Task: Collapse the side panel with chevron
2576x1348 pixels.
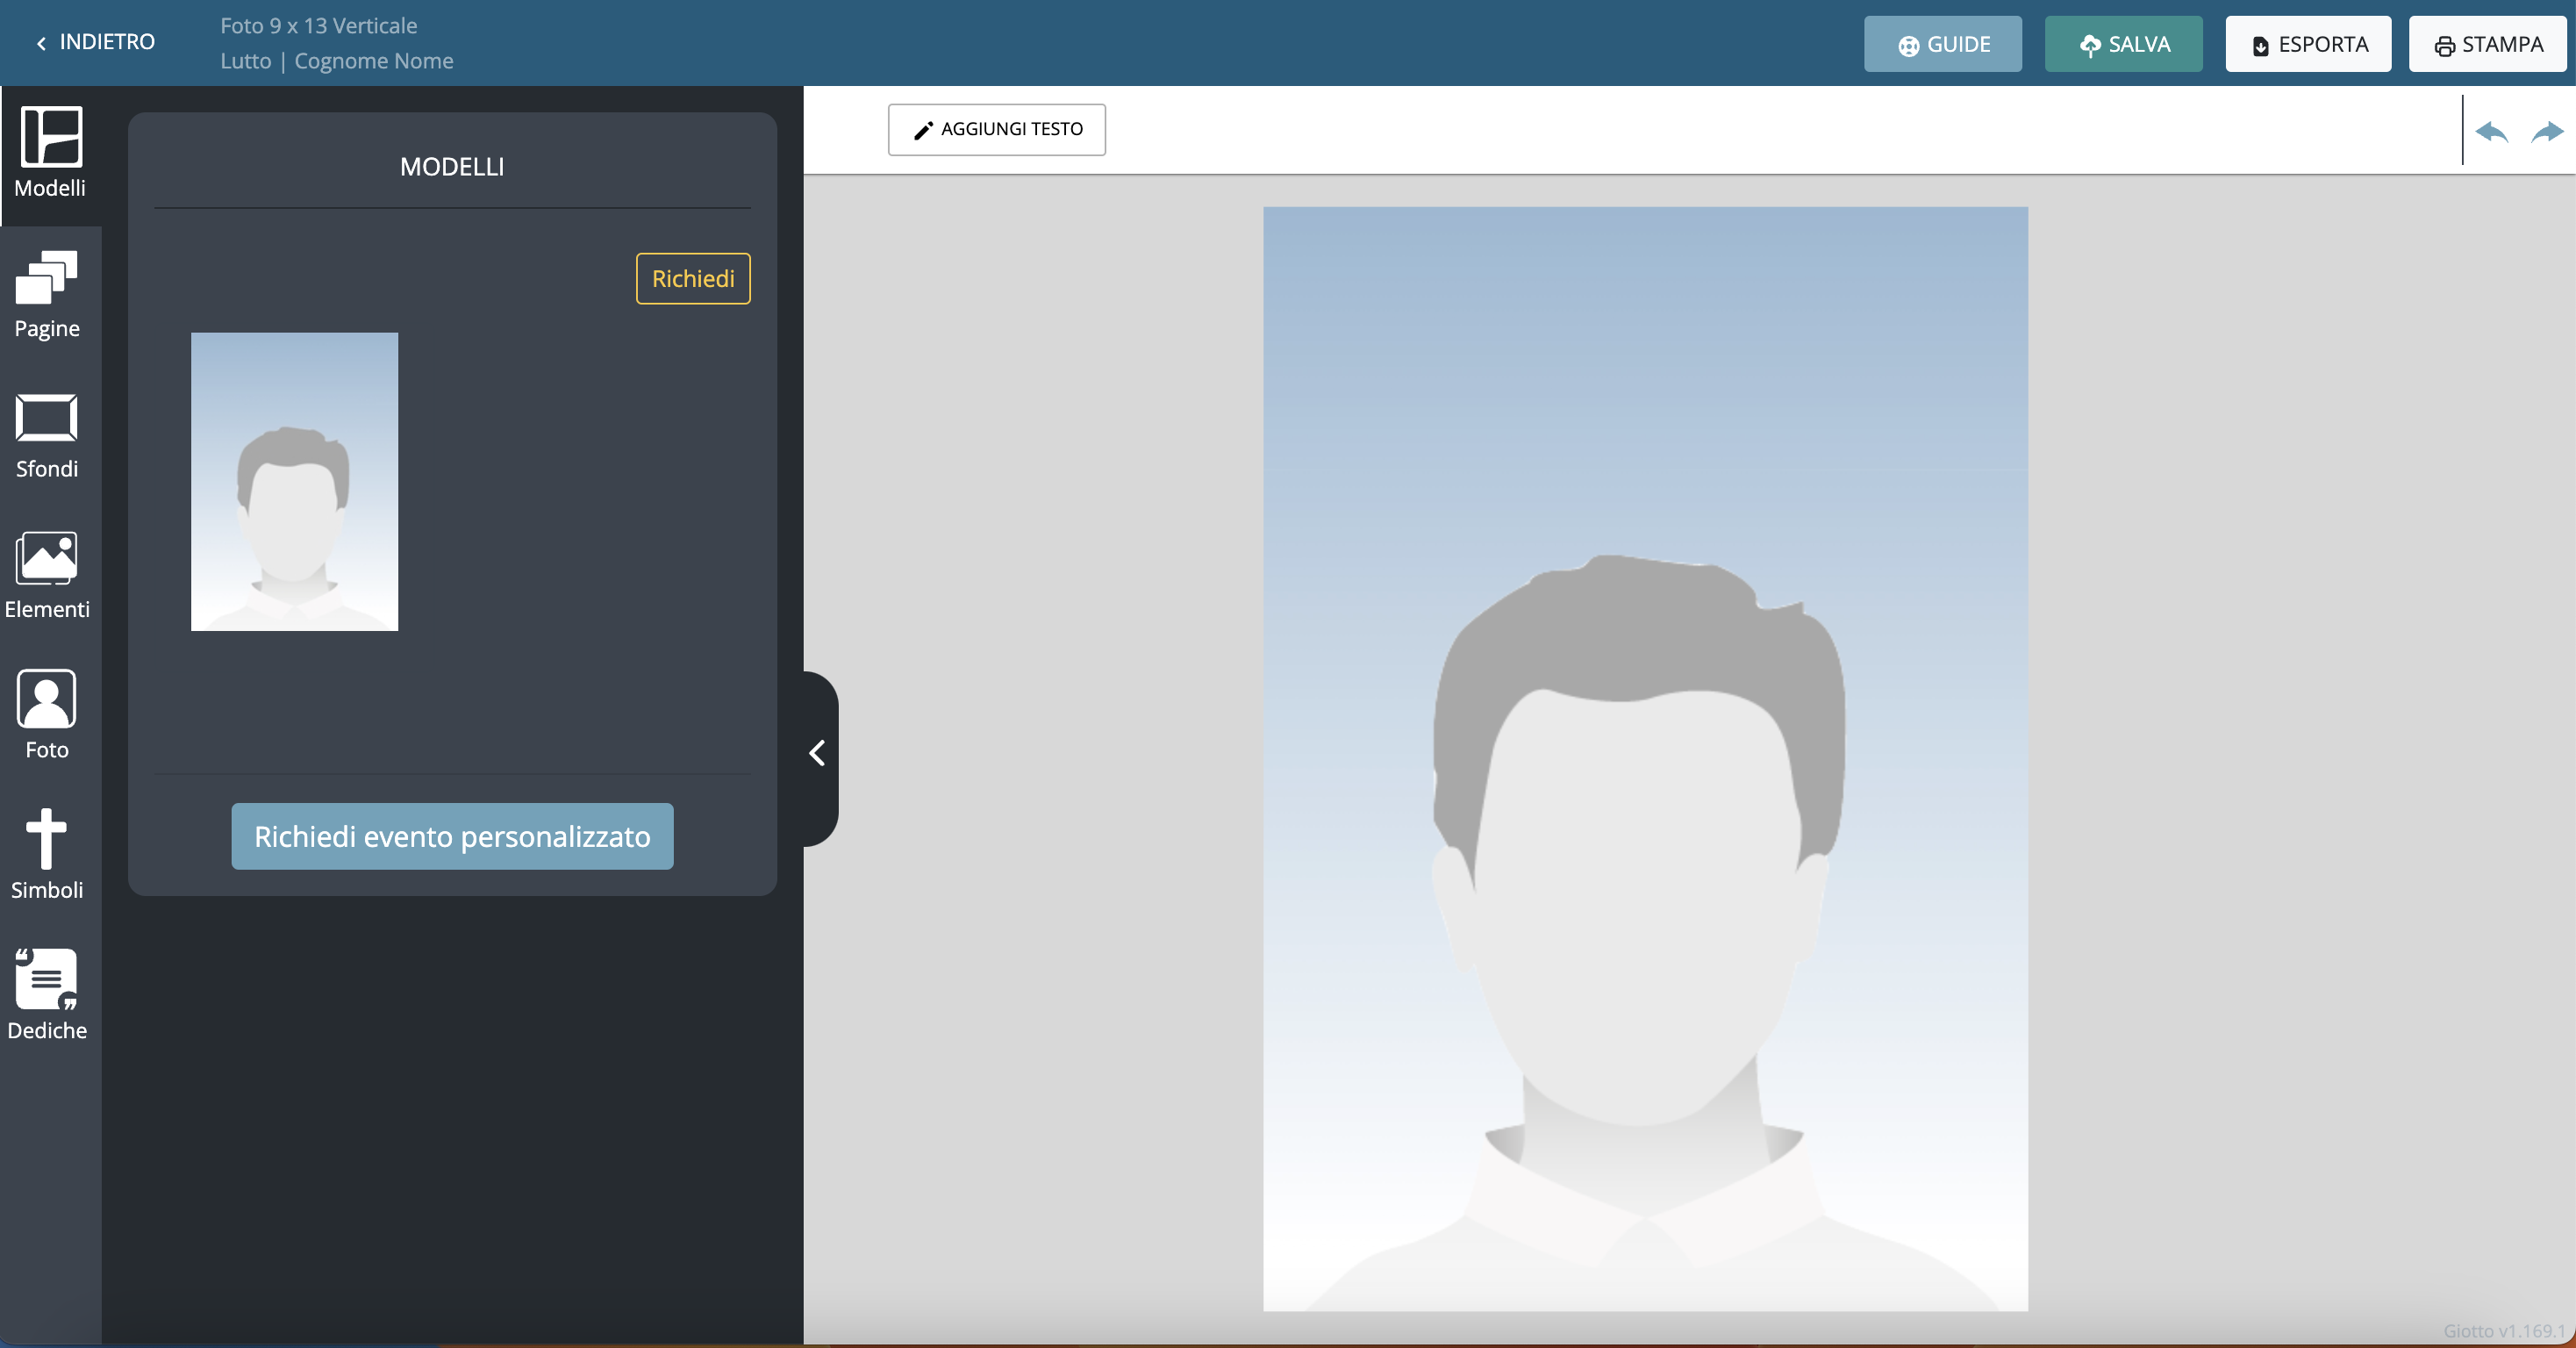Action: (817, 753)
